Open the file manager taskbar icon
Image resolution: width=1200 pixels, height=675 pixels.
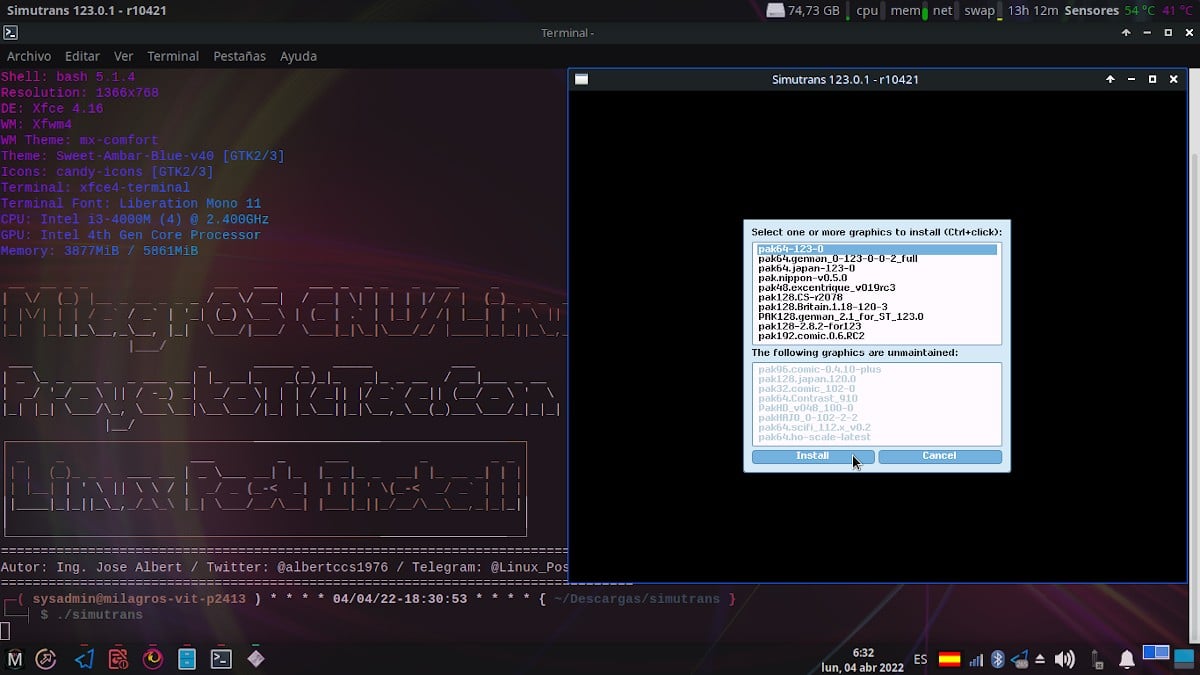[187, 659]
